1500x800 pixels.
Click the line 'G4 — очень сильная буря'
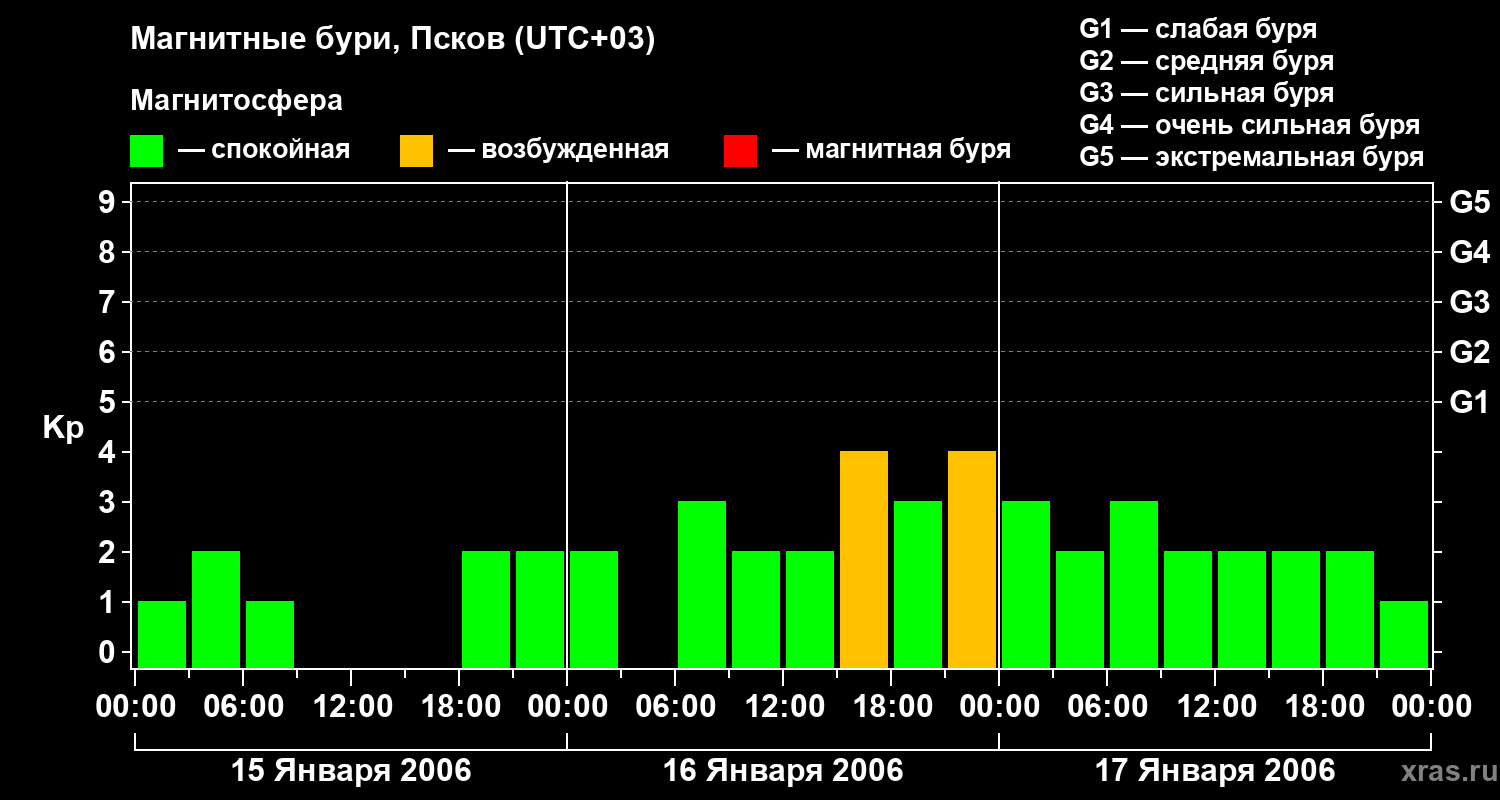(x=1250, y=125)
